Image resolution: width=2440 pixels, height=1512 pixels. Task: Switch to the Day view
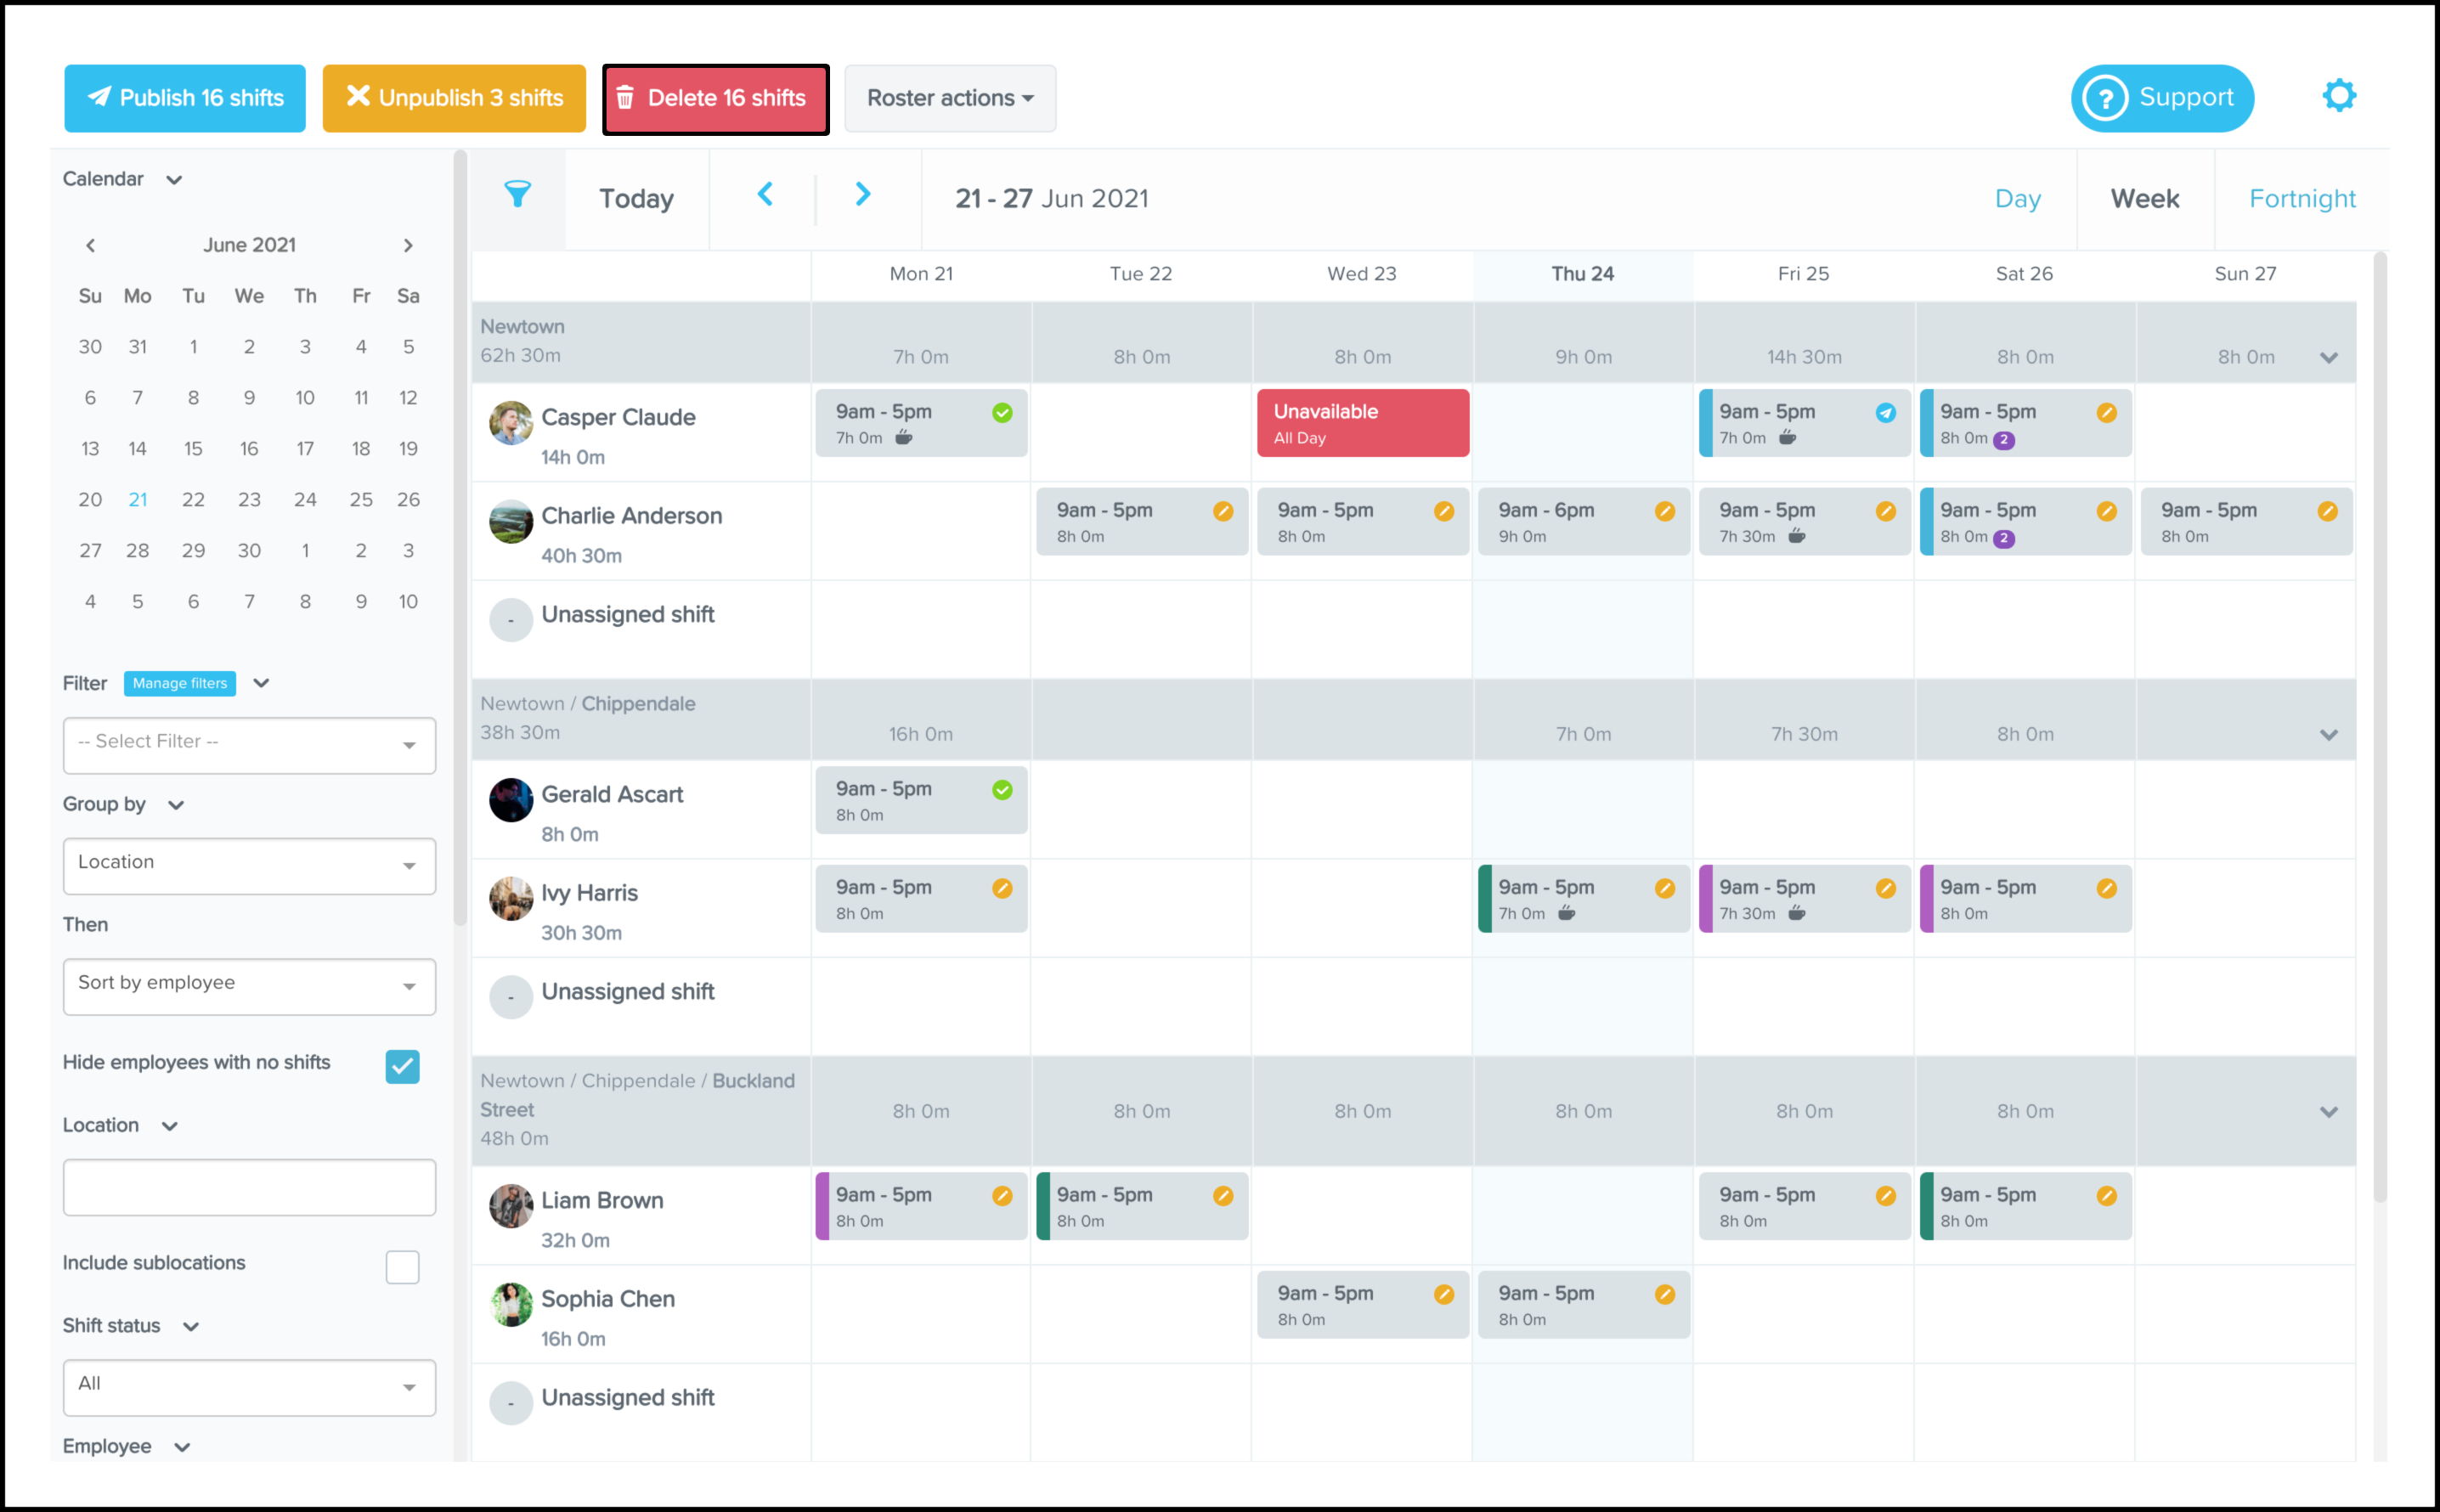pyautogui.click(x=2017, y=199)
